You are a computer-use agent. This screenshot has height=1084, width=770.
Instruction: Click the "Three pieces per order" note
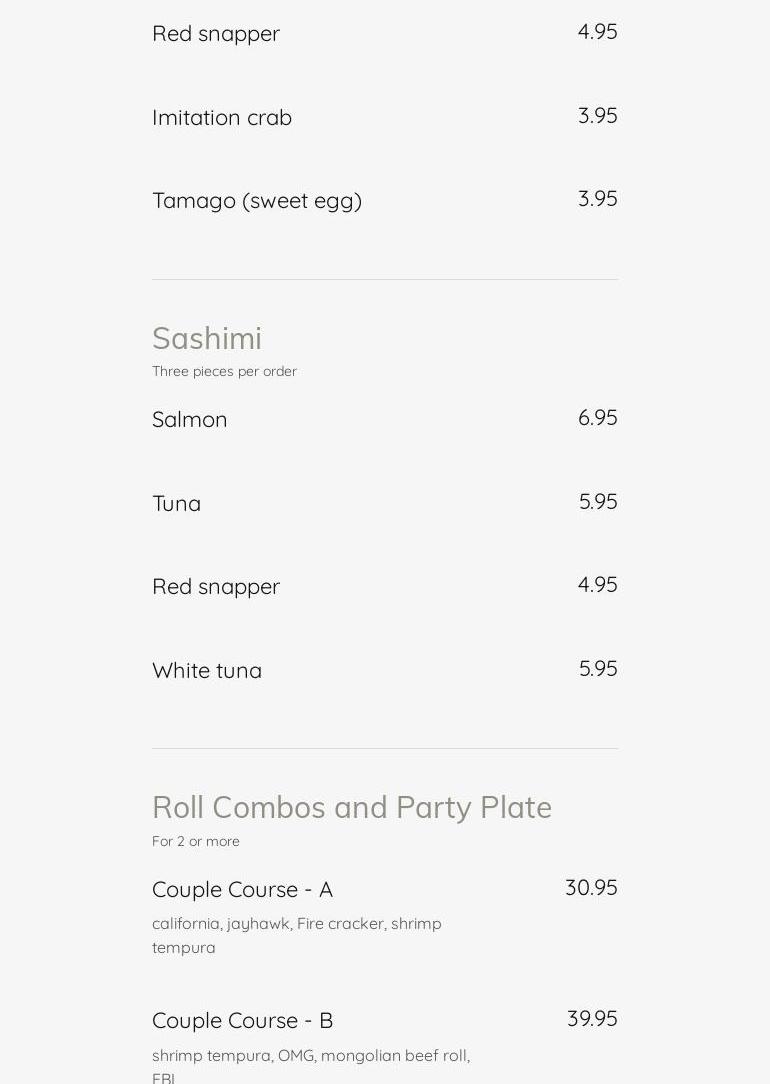click(224, 372)
